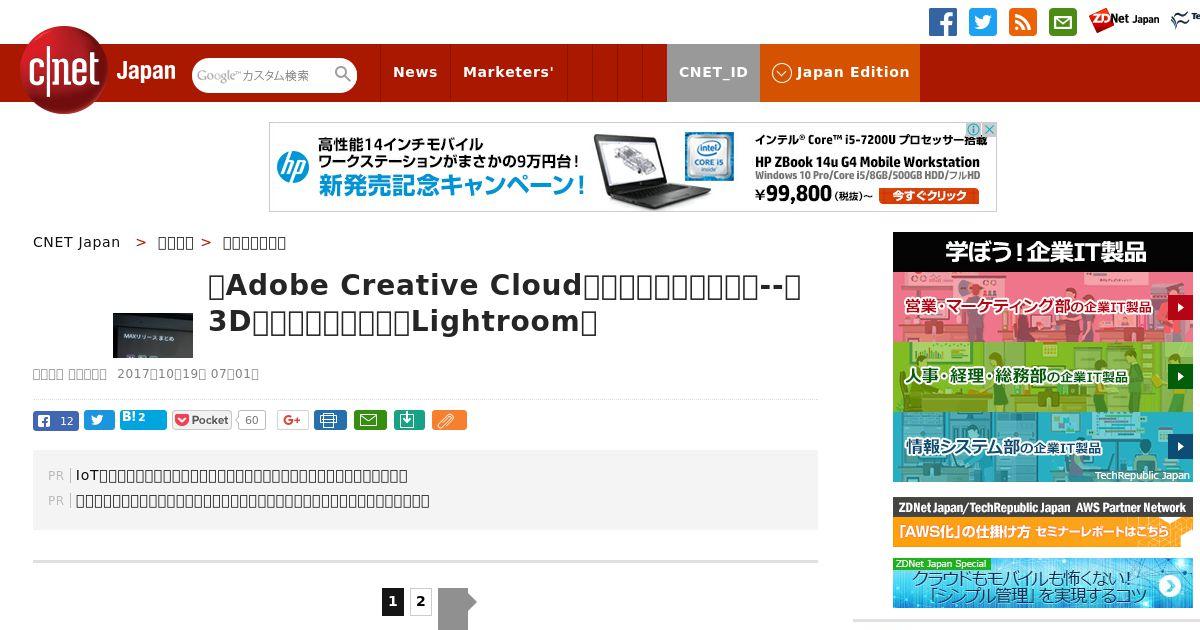The height and width of the screenshot is (630, 1200).
Task: Save the article to Pocket
Action: (x=202, y=420)
